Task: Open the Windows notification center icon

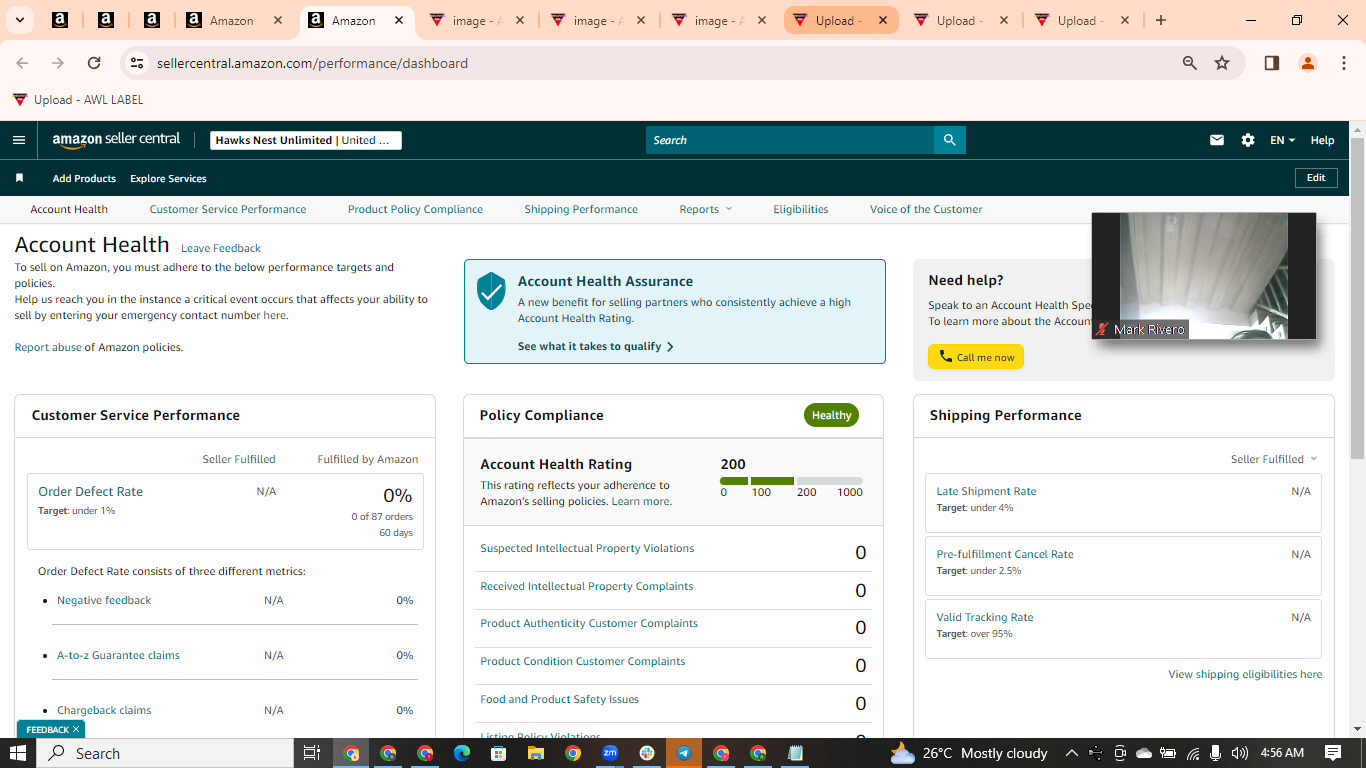Action: 1333,753
